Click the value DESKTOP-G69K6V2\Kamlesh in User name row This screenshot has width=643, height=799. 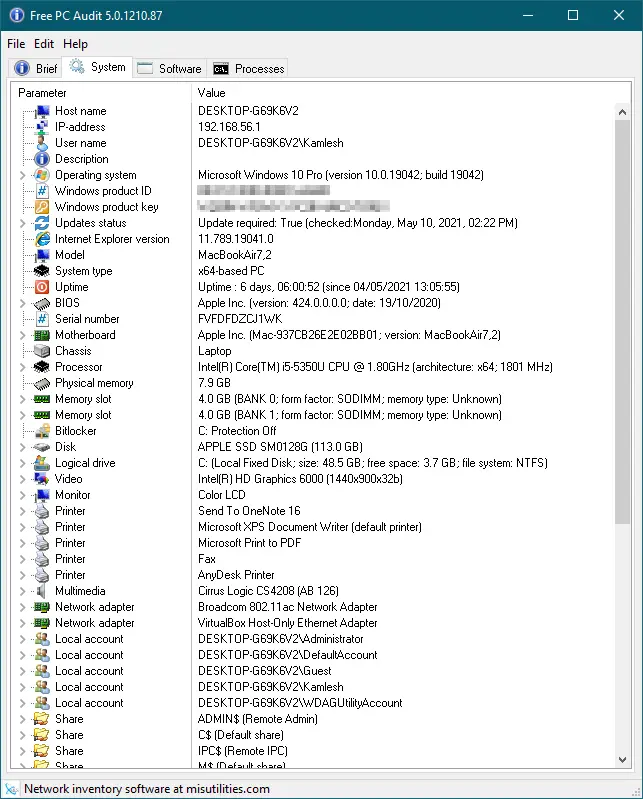pos(271,143)
